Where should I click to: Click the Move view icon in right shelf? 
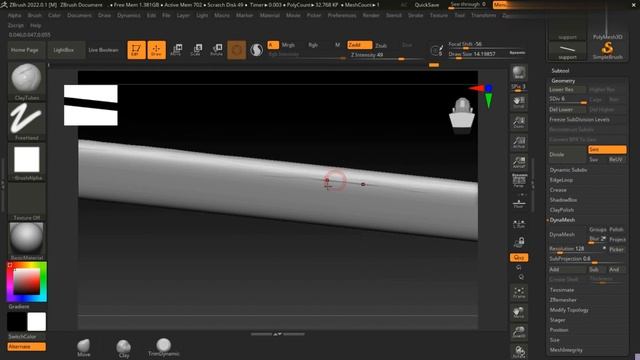519,312
